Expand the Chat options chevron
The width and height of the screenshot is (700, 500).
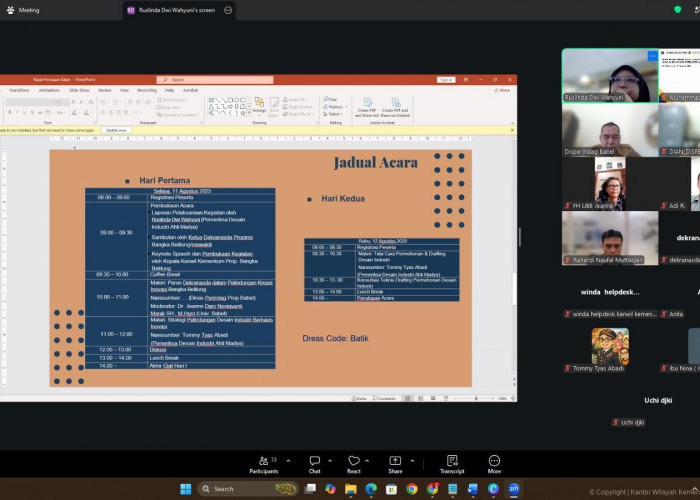pos(330,460)
